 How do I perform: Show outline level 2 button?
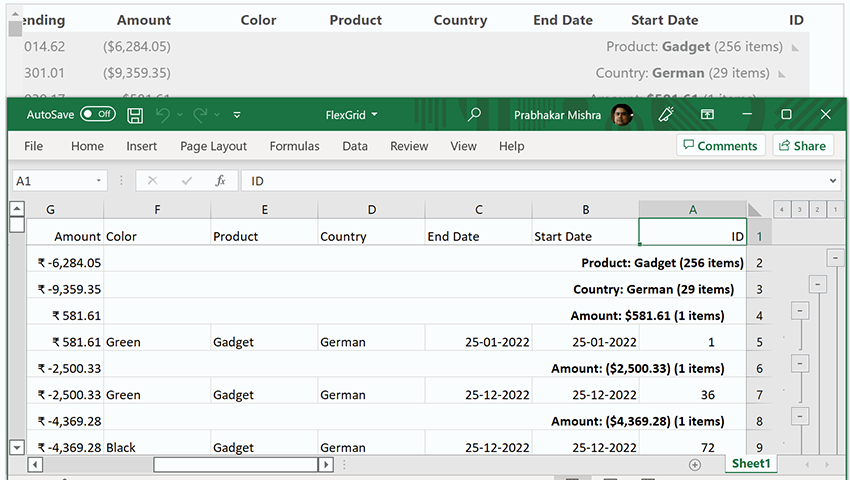pyautogui.click(x=817, y=209)
